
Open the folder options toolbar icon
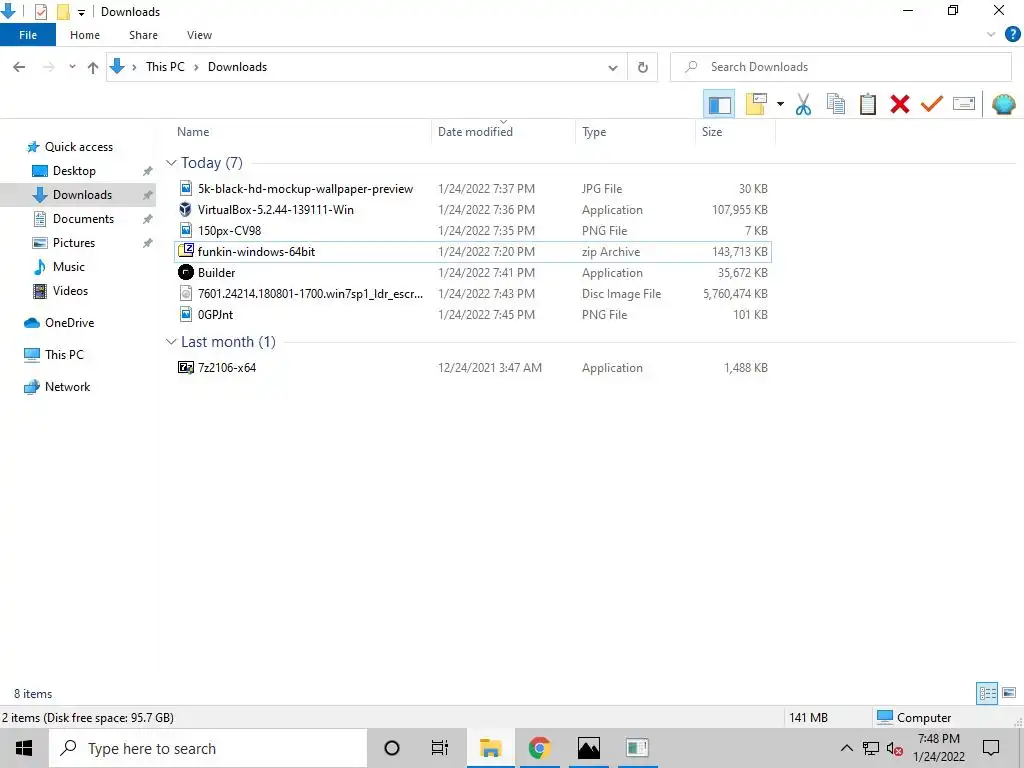(x=756, y=104)
